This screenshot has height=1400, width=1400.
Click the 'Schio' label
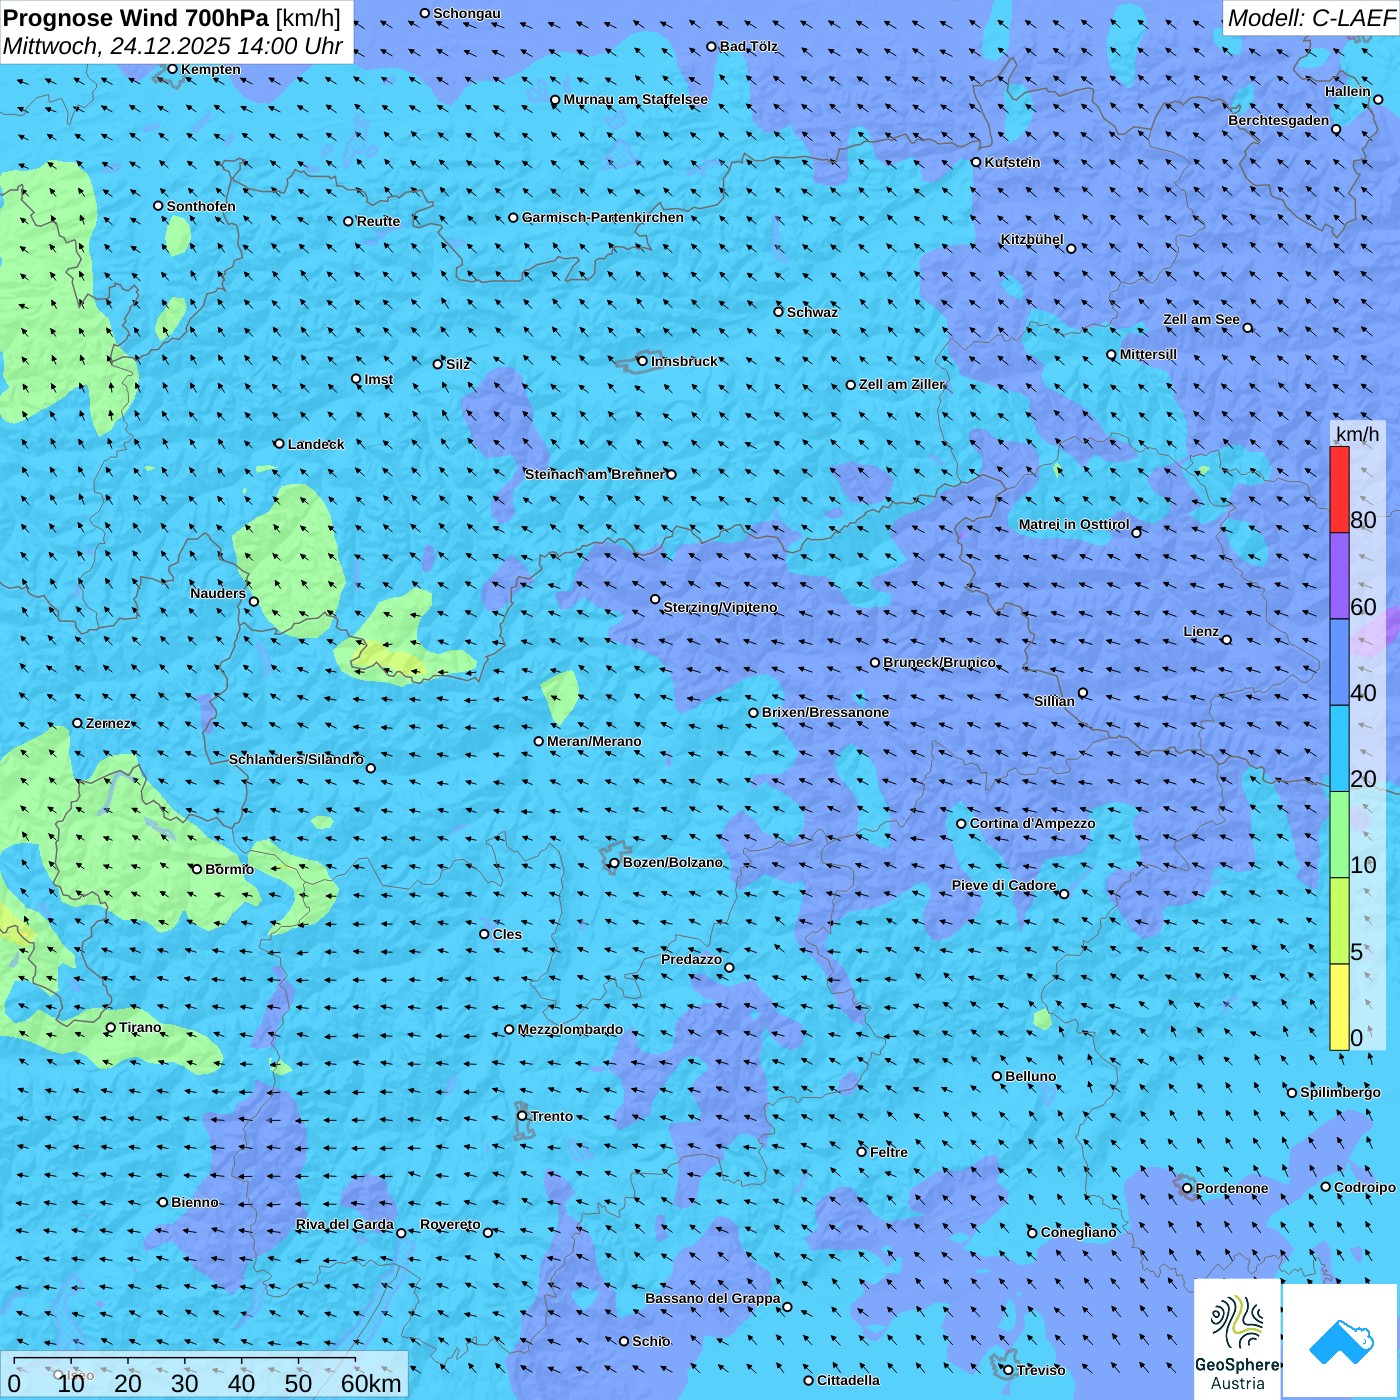pos(651,1341)
